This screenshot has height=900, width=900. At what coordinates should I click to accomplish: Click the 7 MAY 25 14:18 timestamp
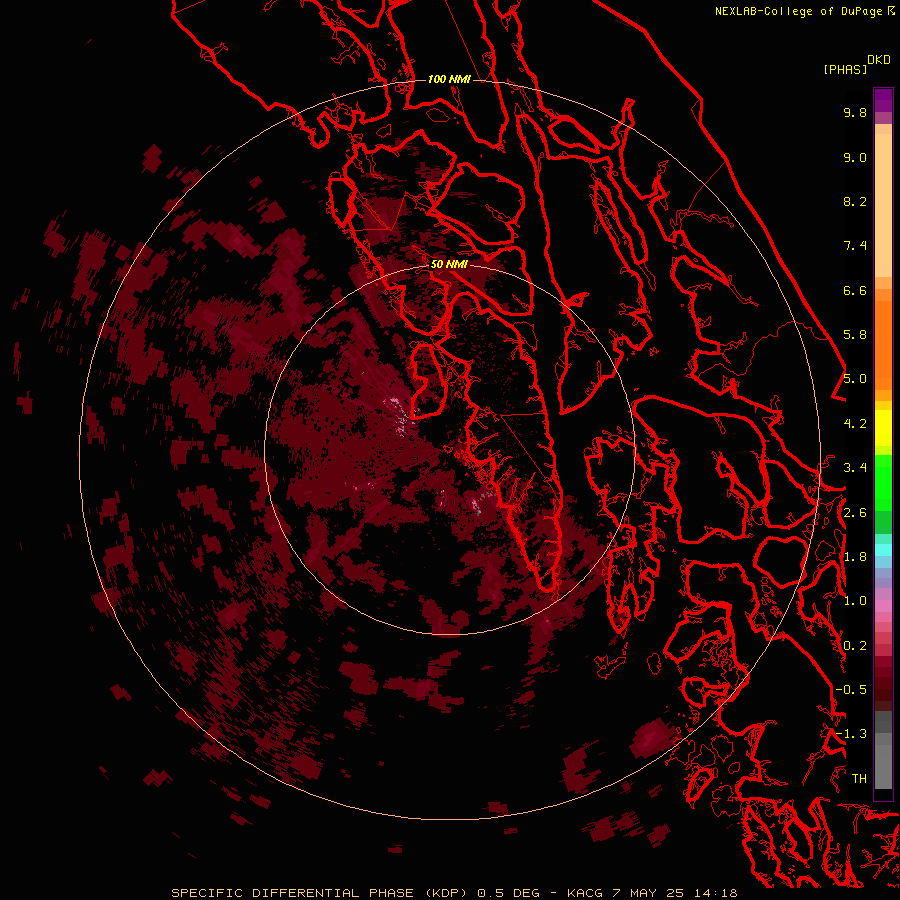click(x=674, y=893)
